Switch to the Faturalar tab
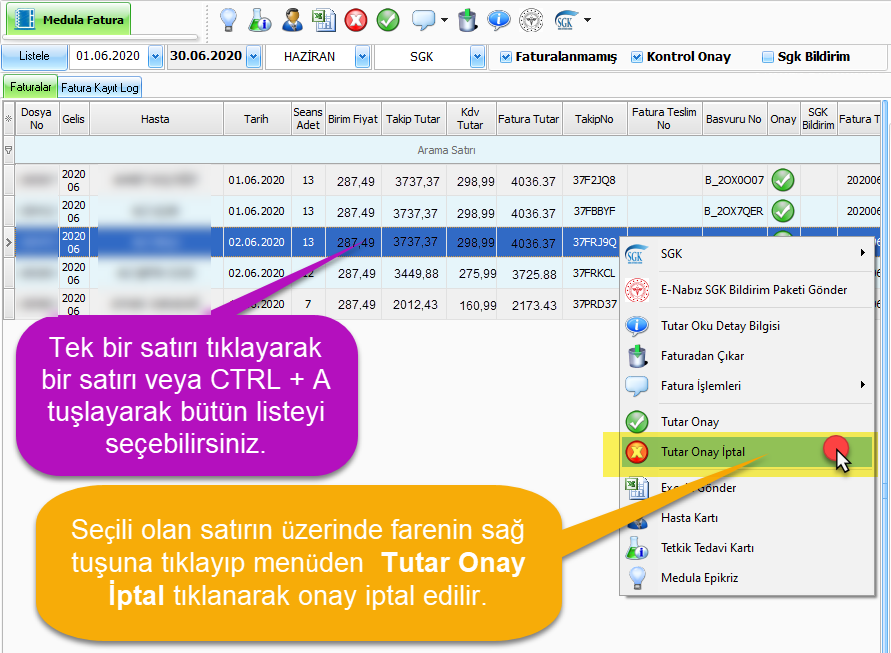 pos(30,87)
